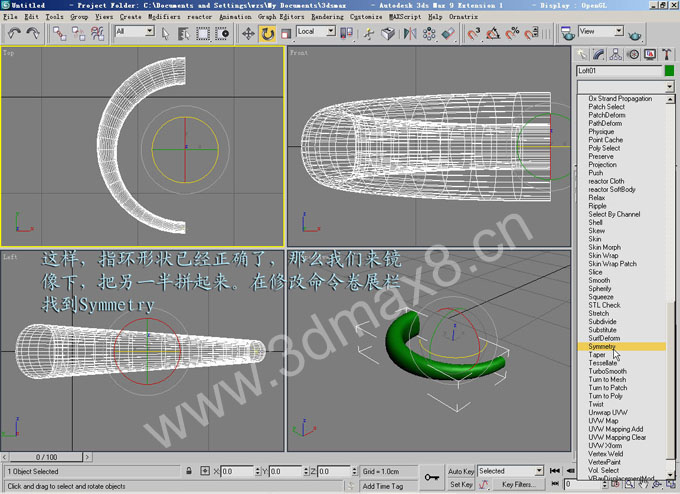The image size is (680, 494).
Task: Switch to the Modify panel tab
Action: (598, 55)
